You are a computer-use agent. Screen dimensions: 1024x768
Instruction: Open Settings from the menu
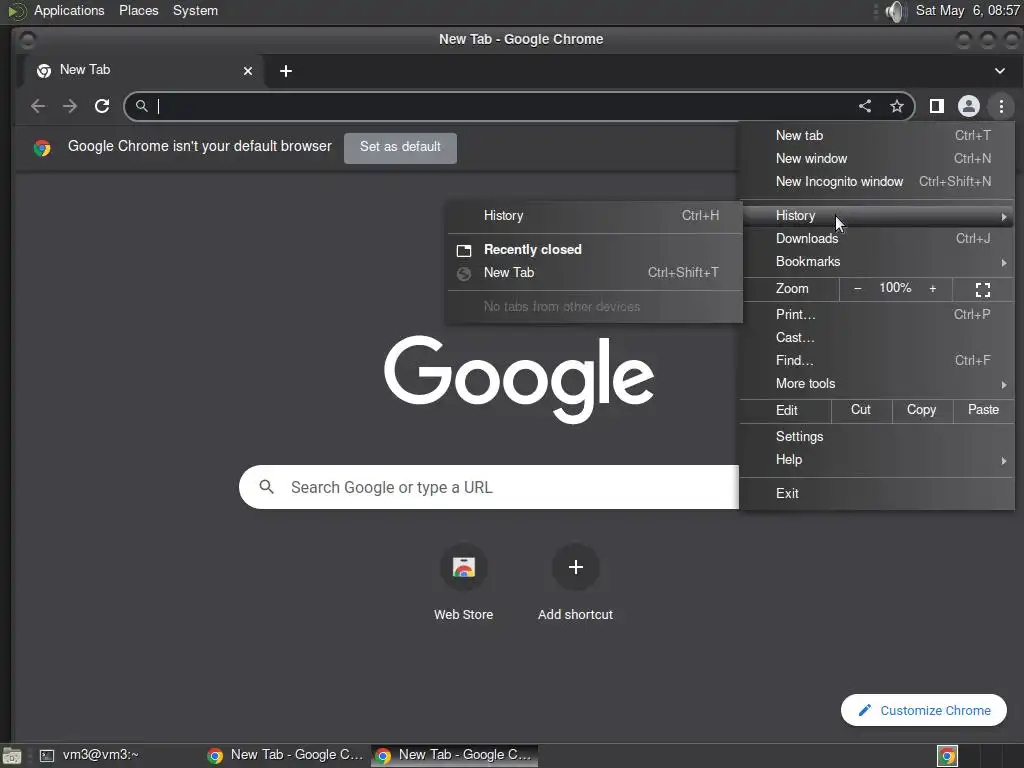pos(877,436)
